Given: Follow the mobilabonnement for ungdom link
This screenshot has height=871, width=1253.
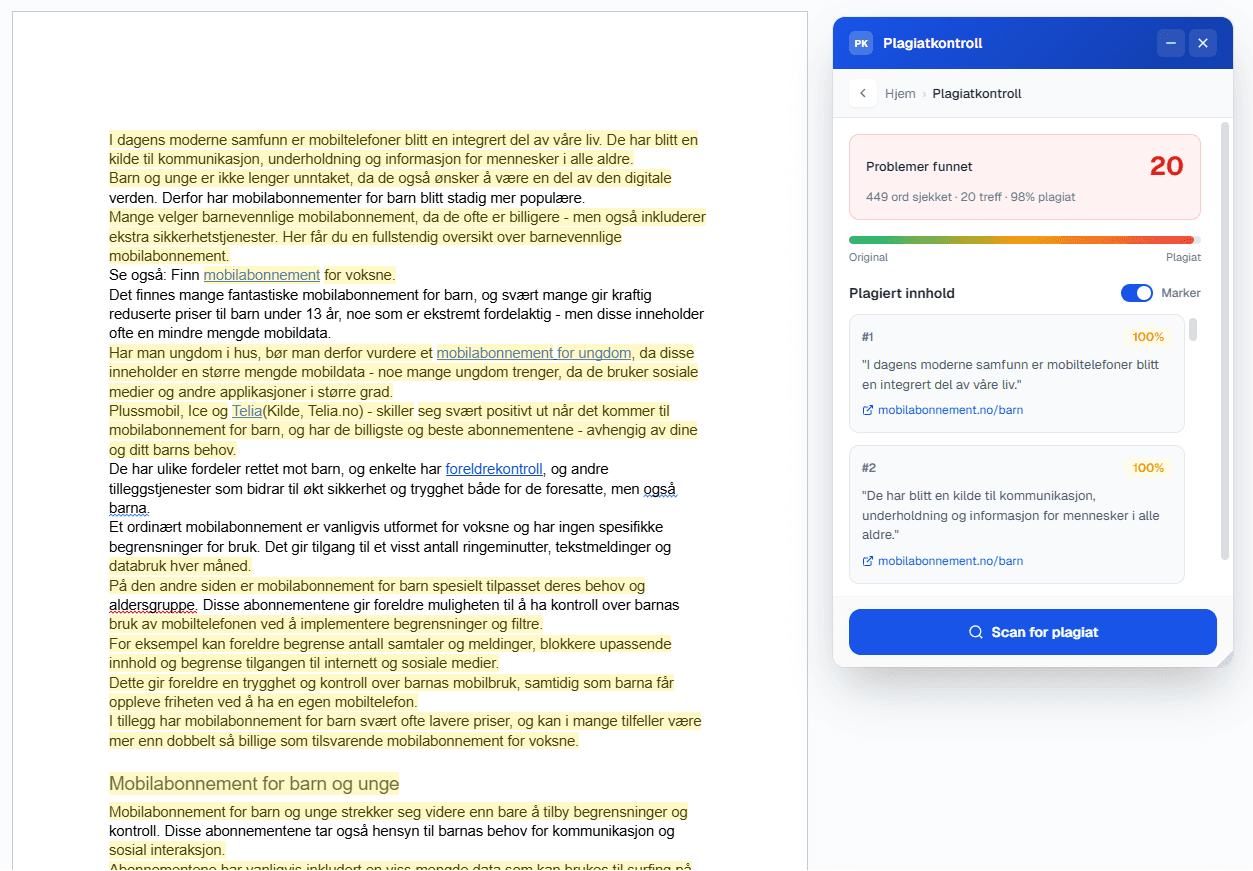Looking at the screenshot, I should pyautogui.click(x=534, y=353).
